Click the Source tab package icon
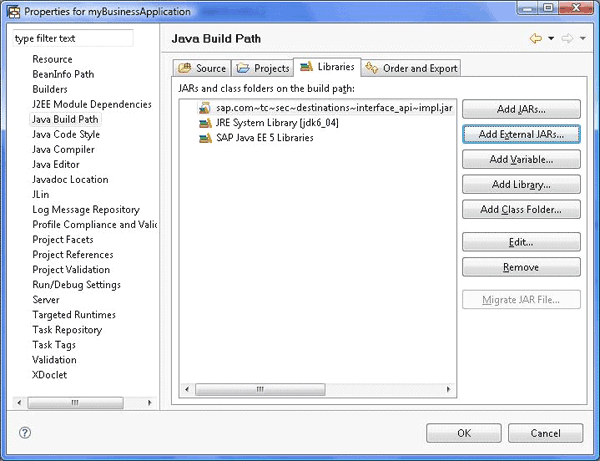This screenshot has width=600, height=461. [185, 68]
